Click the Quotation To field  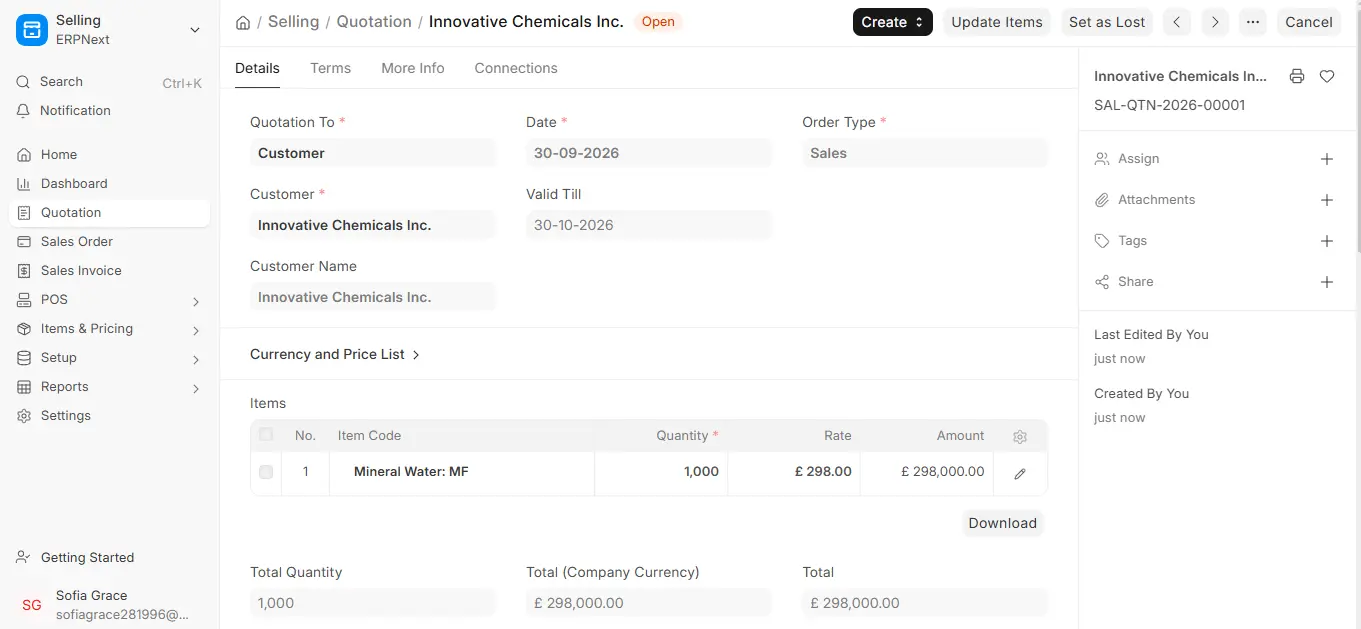[x=373, y=153]
